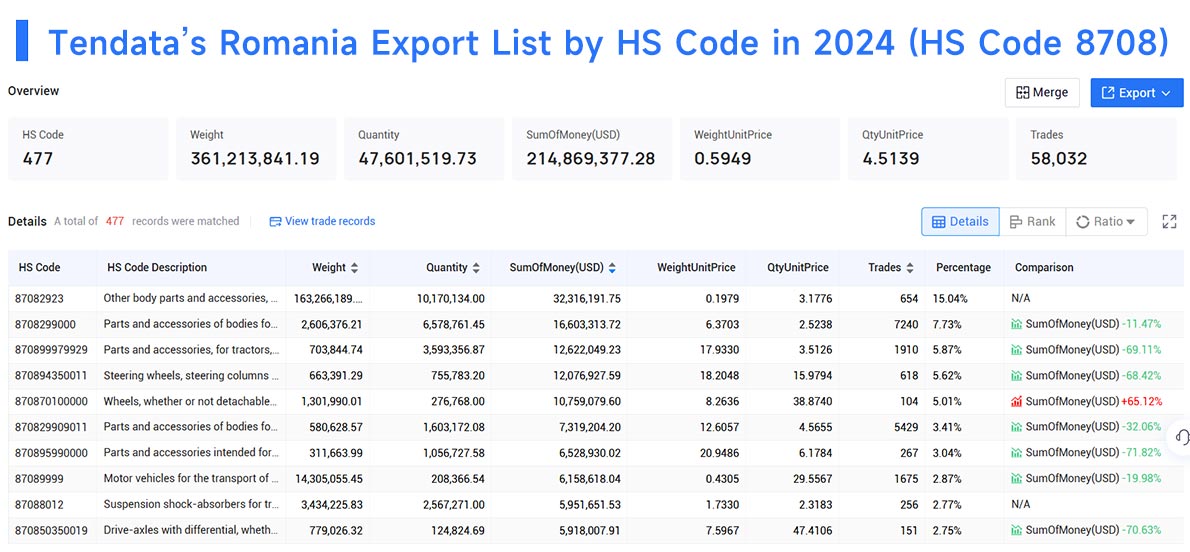Sort by Weight column arrows
Screen dimensions: 1190x552
(x=354, y=268)
